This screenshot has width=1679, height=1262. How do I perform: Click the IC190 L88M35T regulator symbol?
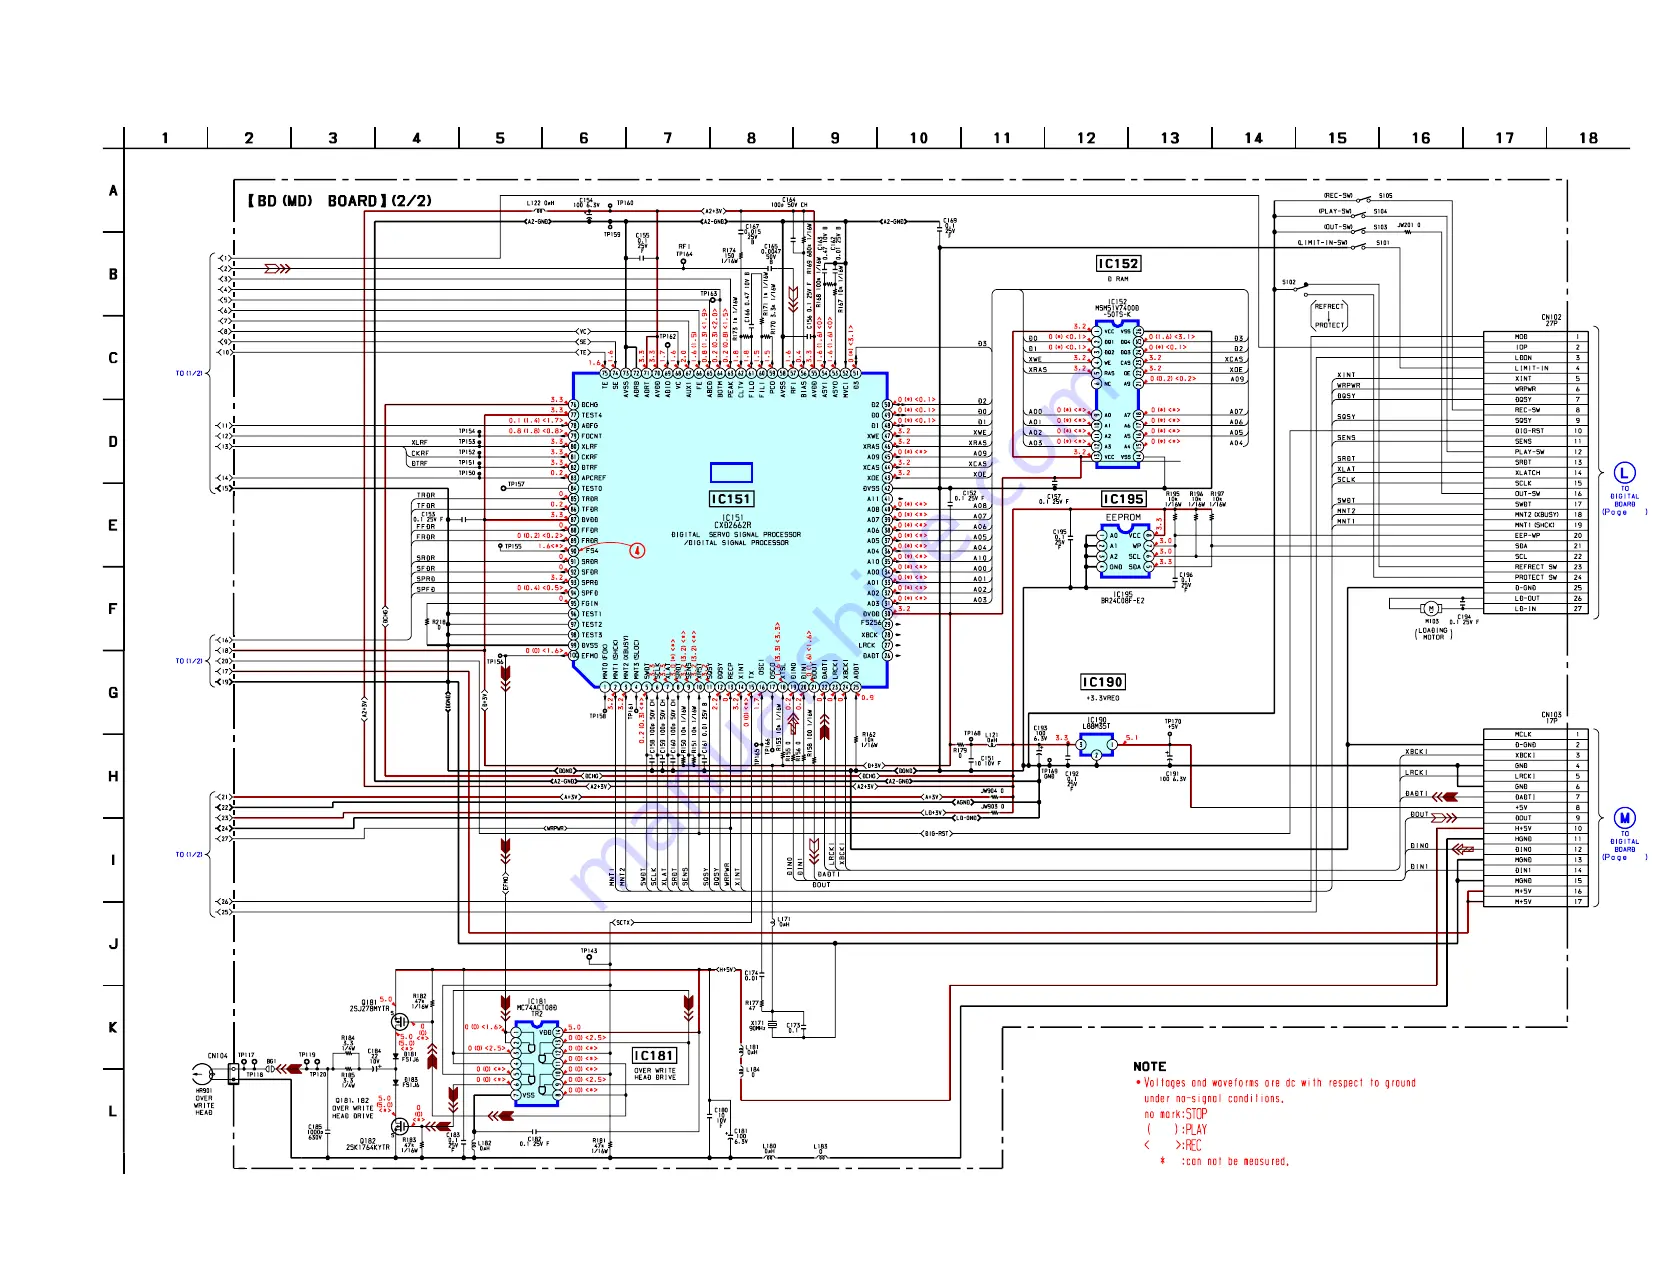1096,746
